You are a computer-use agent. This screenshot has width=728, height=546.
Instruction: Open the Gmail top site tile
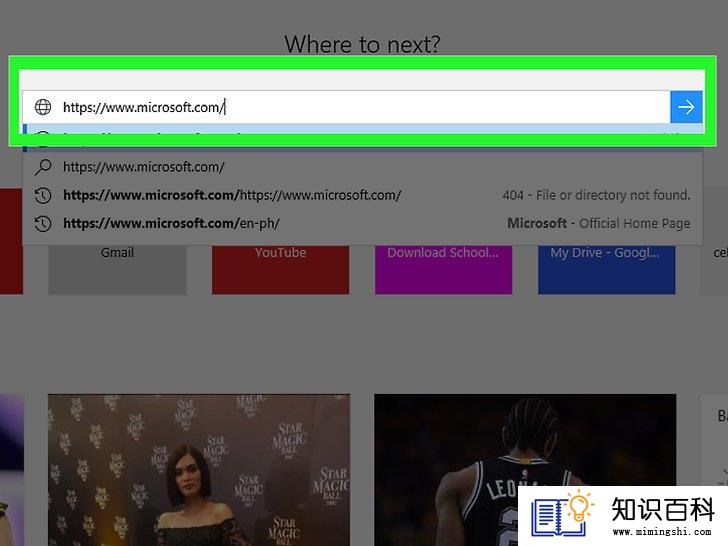(117, 269)
